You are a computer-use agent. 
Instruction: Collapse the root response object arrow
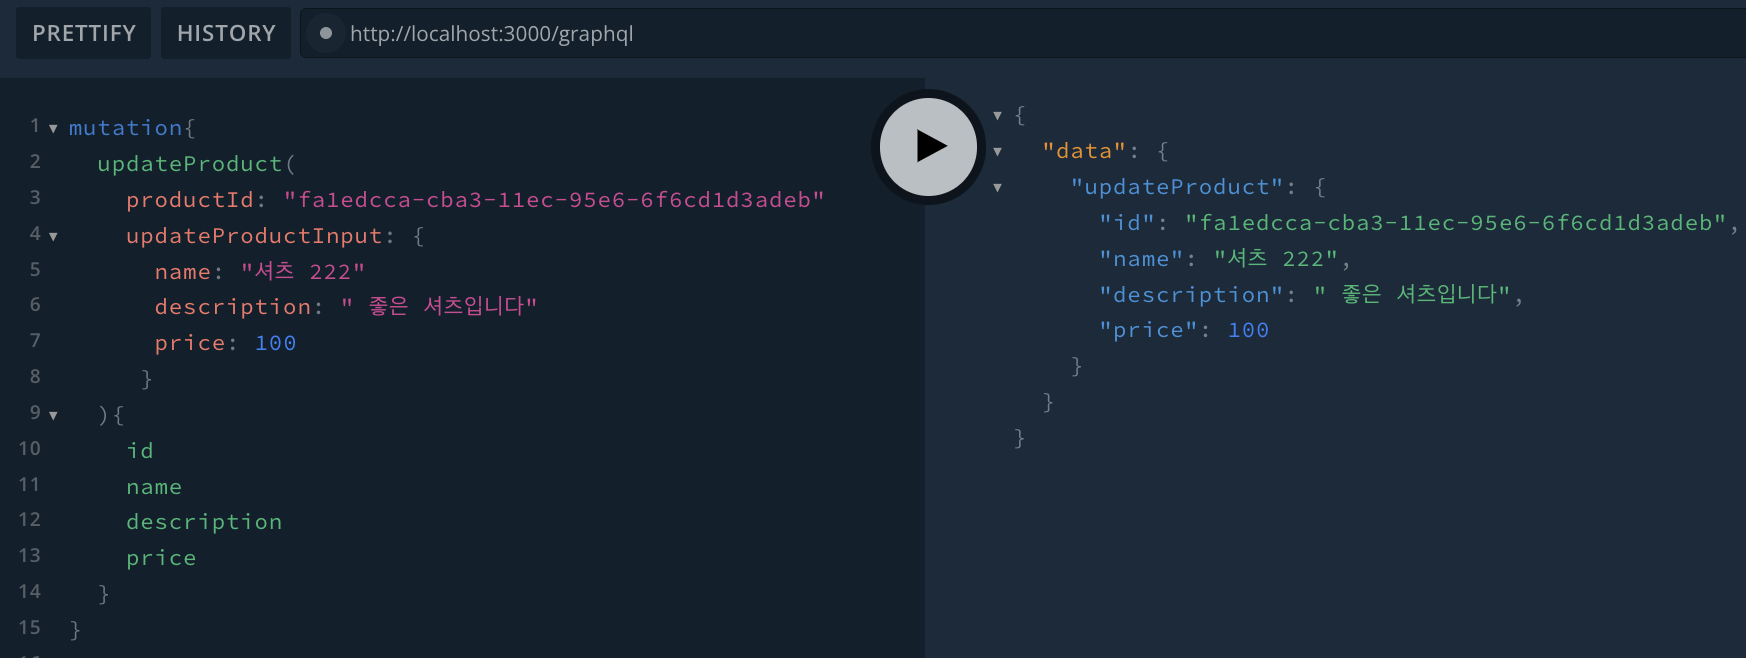pyautogui.click(x=997, y=116)
